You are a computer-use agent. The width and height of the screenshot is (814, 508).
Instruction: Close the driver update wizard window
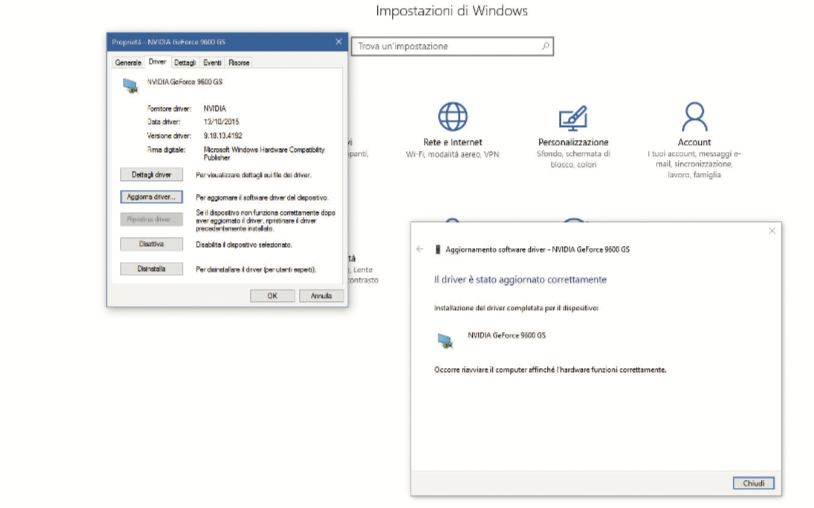point(772,230)
